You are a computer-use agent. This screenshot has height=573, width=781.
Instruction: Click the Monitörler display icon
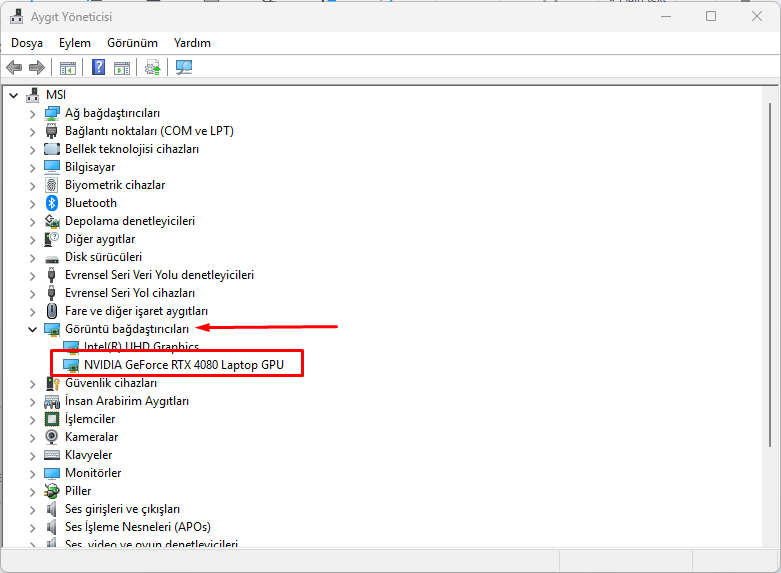52,473
